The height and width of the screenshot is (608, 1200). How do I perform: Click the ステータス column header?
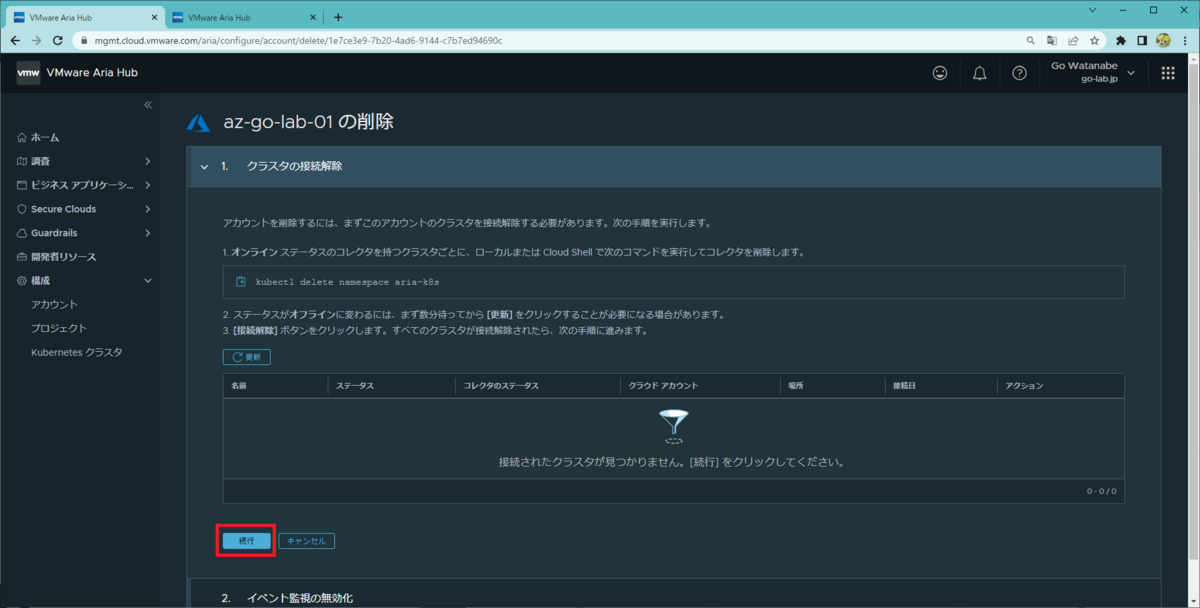click(x=355, y=385)
